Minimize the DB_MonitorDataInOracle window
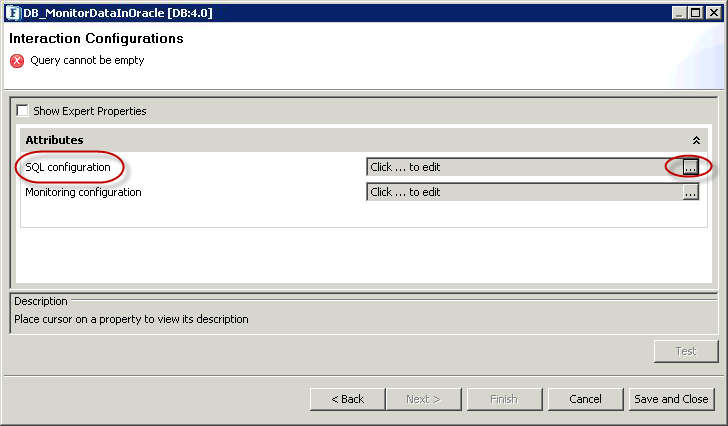Screen dimensions: 728x426 [x=679, y=13]
